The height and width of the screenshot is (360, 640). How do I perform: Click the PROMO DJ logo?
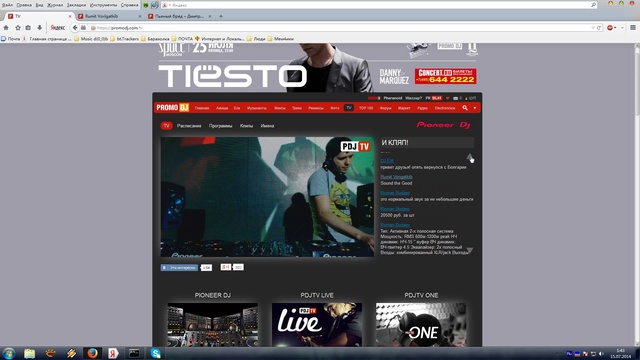172,107
